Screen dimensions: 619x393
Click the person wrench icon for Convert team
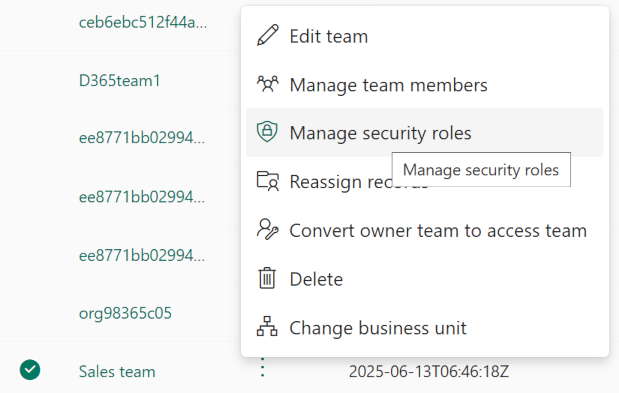click(x=268, y=229)
